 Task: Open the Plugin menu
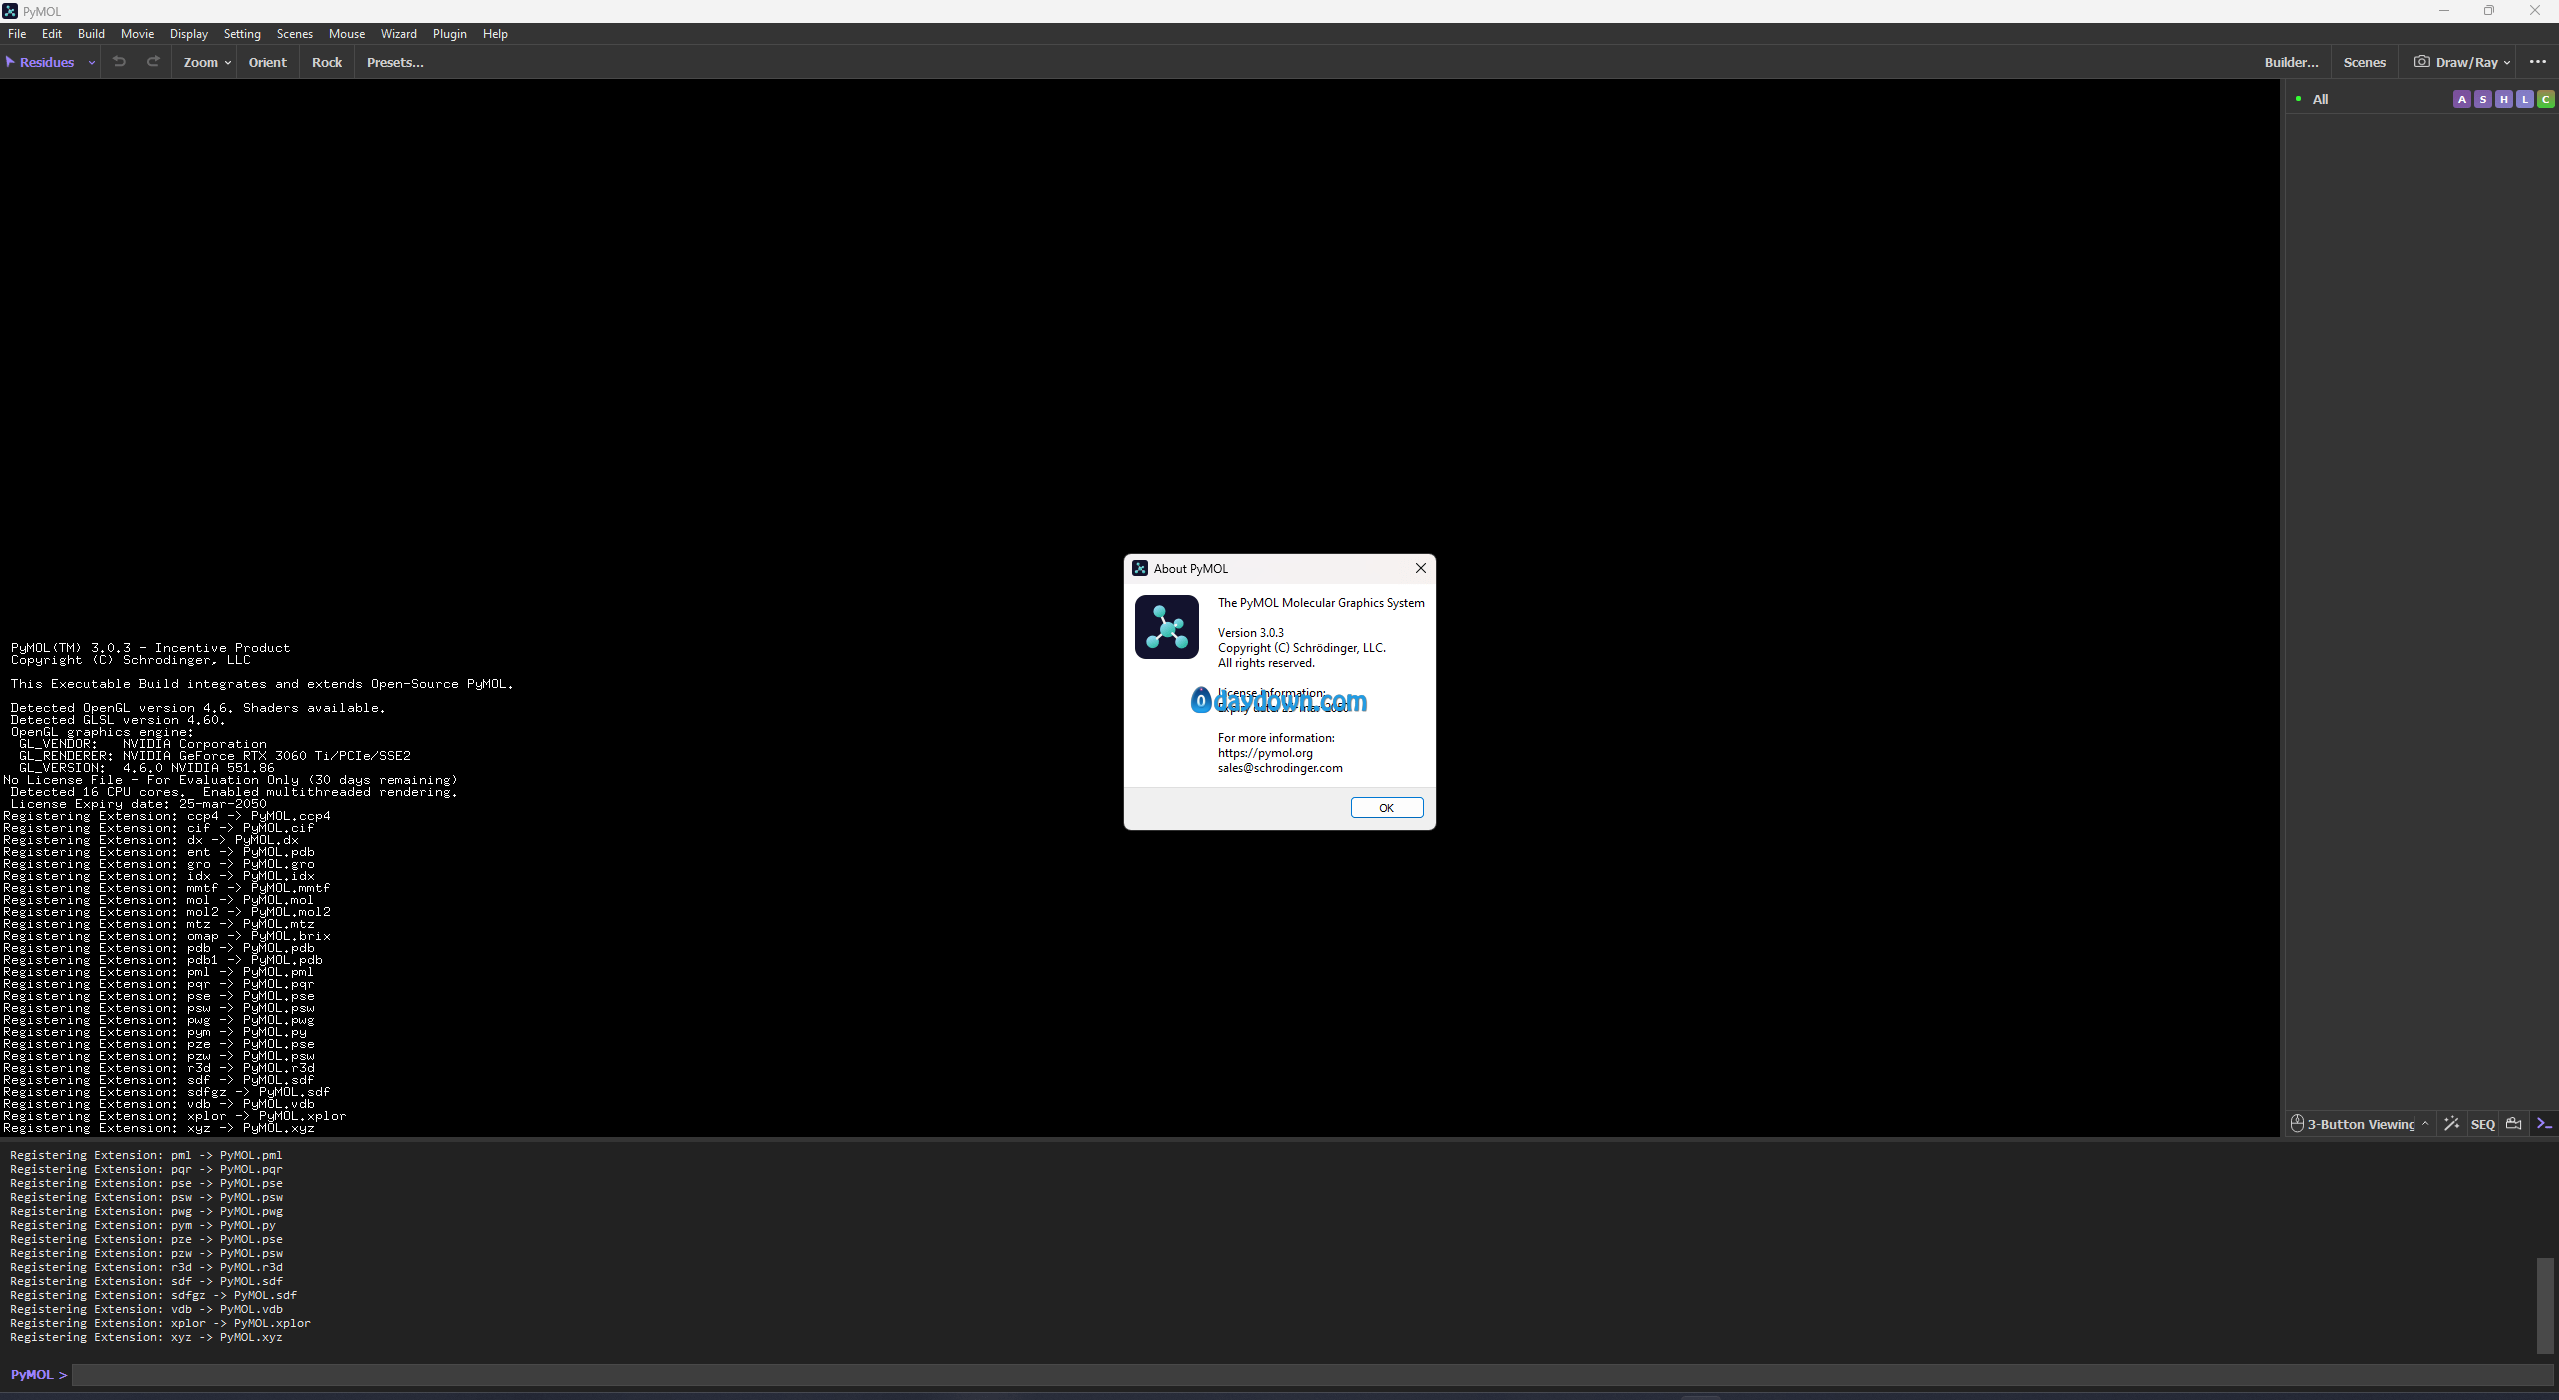[x=450, y=33]
